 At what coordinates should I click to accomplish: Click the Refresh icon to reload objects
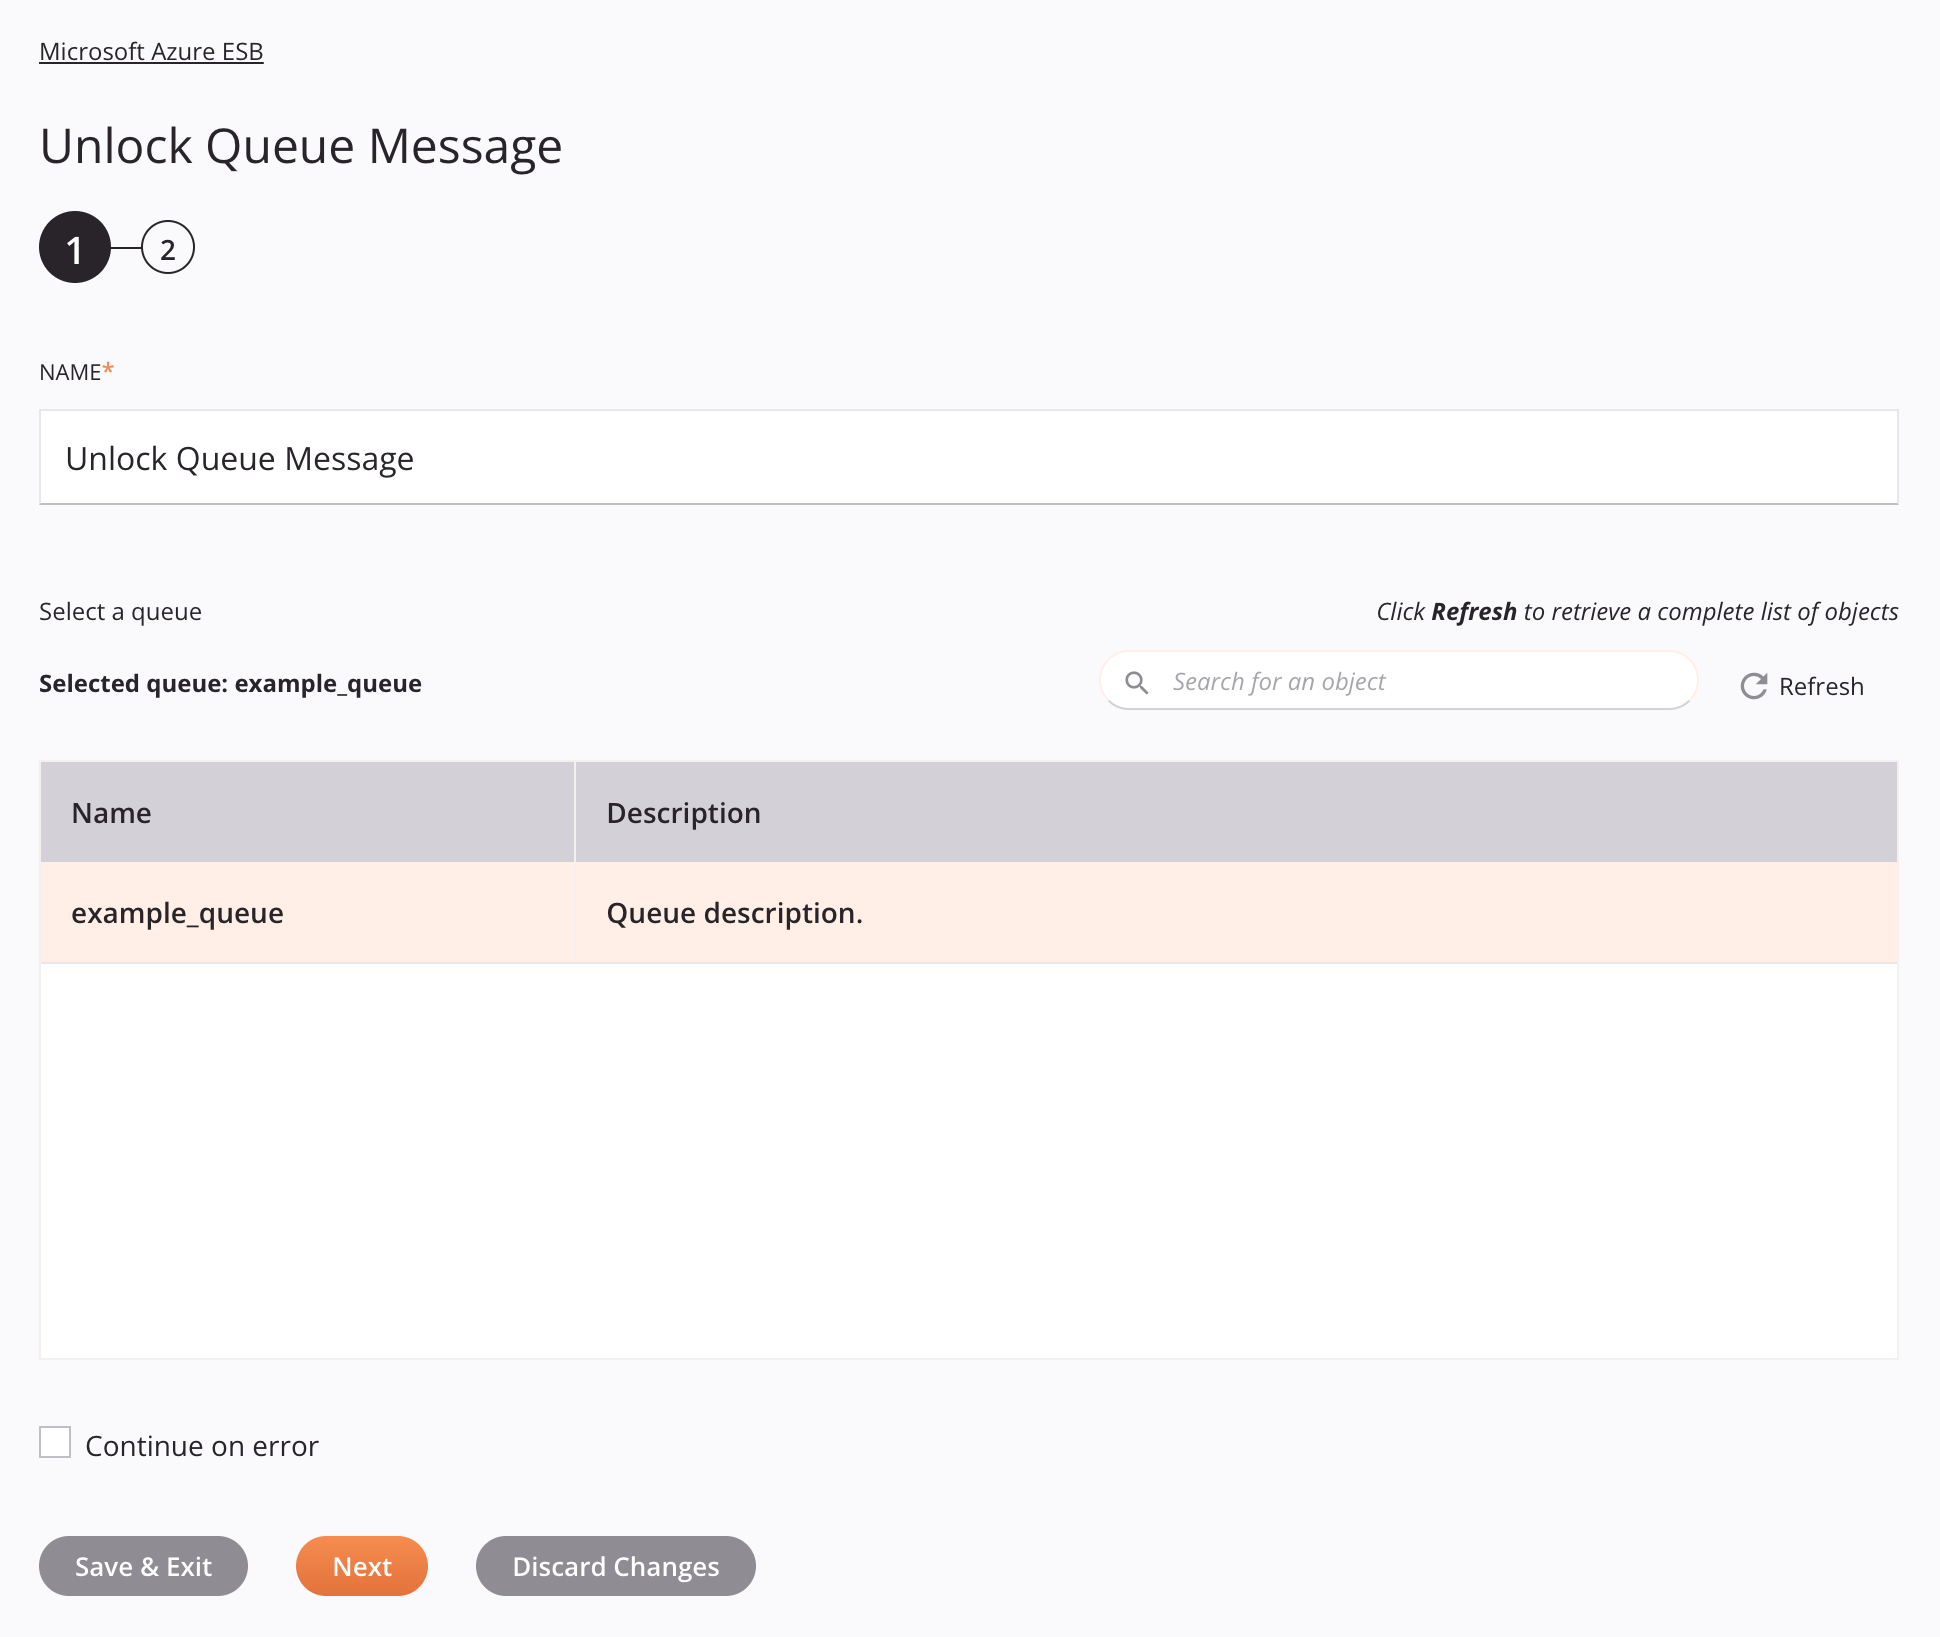1755,684
